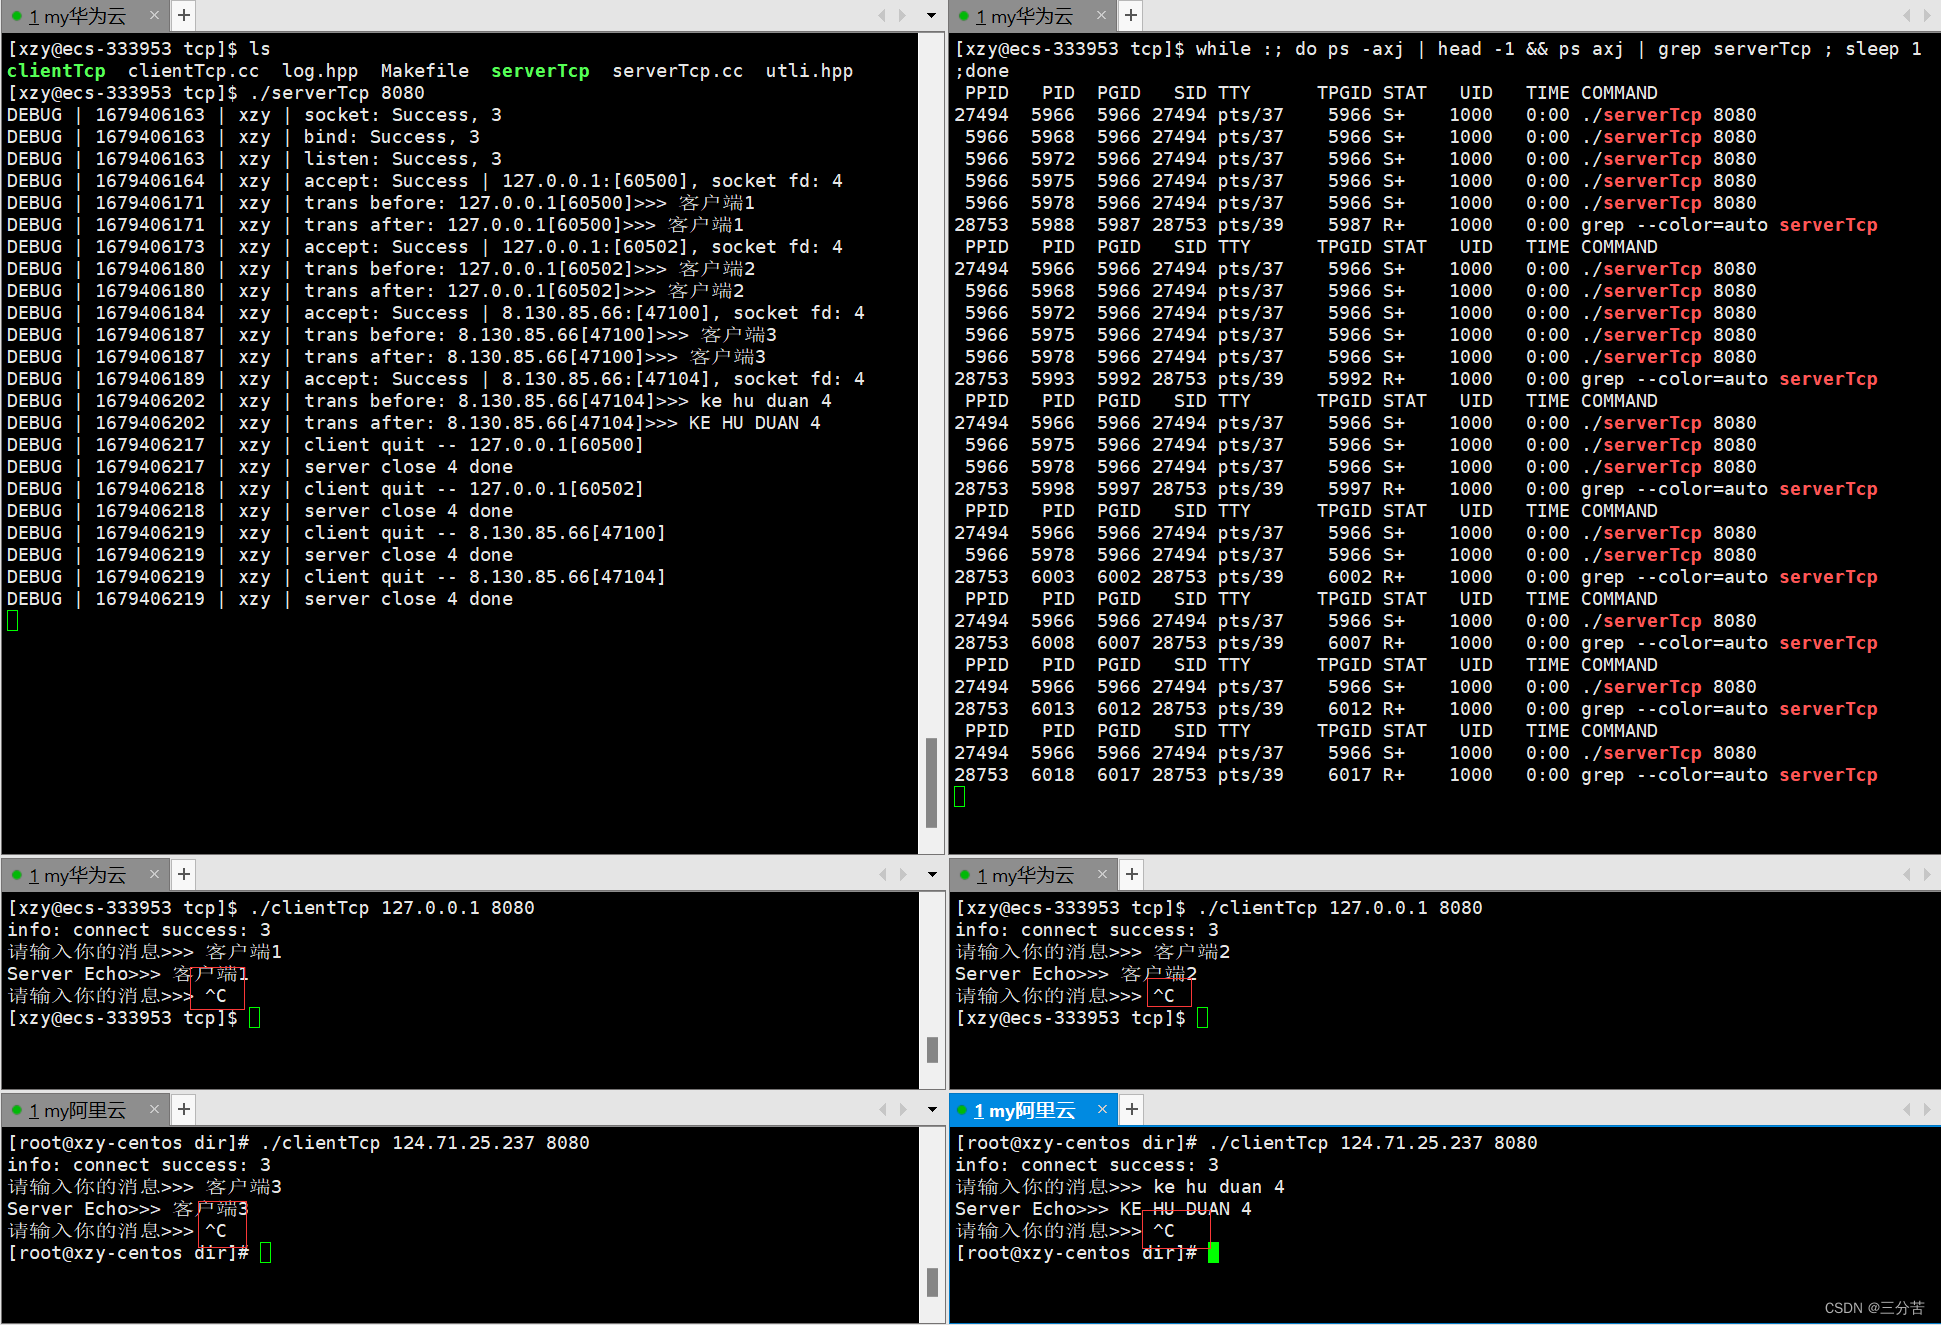Open the tab list dropdown of the serverTcp log pane

tap(932, 15)
